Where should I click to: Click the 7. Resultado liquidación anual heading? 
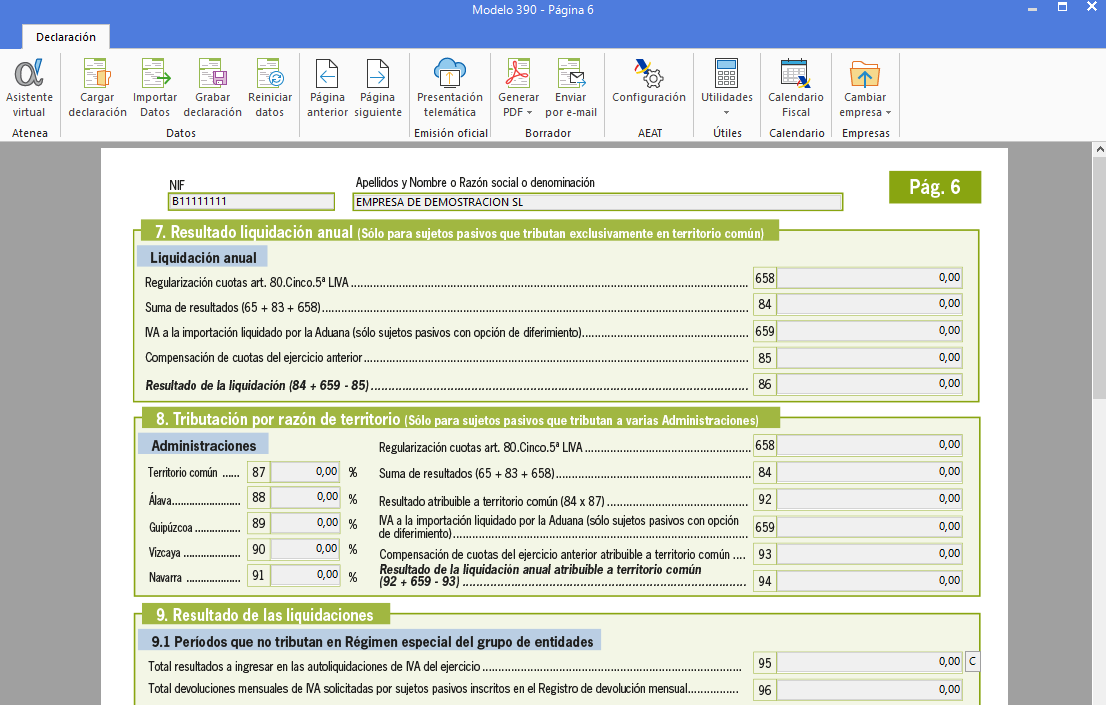(x=459, y=232)
